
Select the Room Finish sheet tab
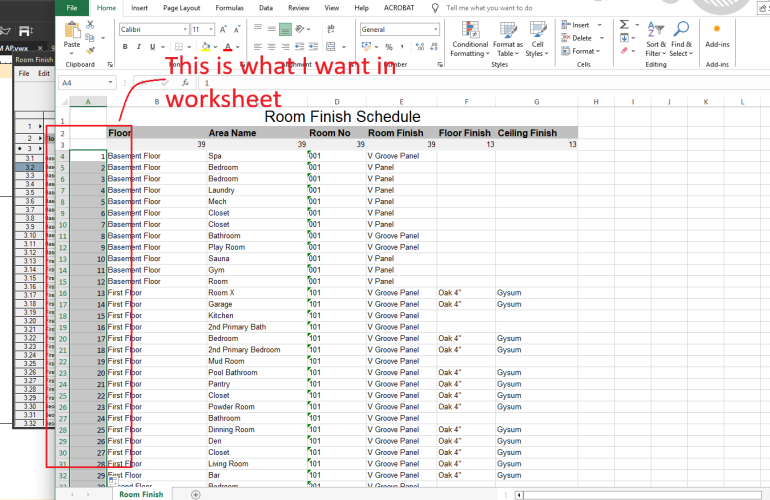point(141,494)
